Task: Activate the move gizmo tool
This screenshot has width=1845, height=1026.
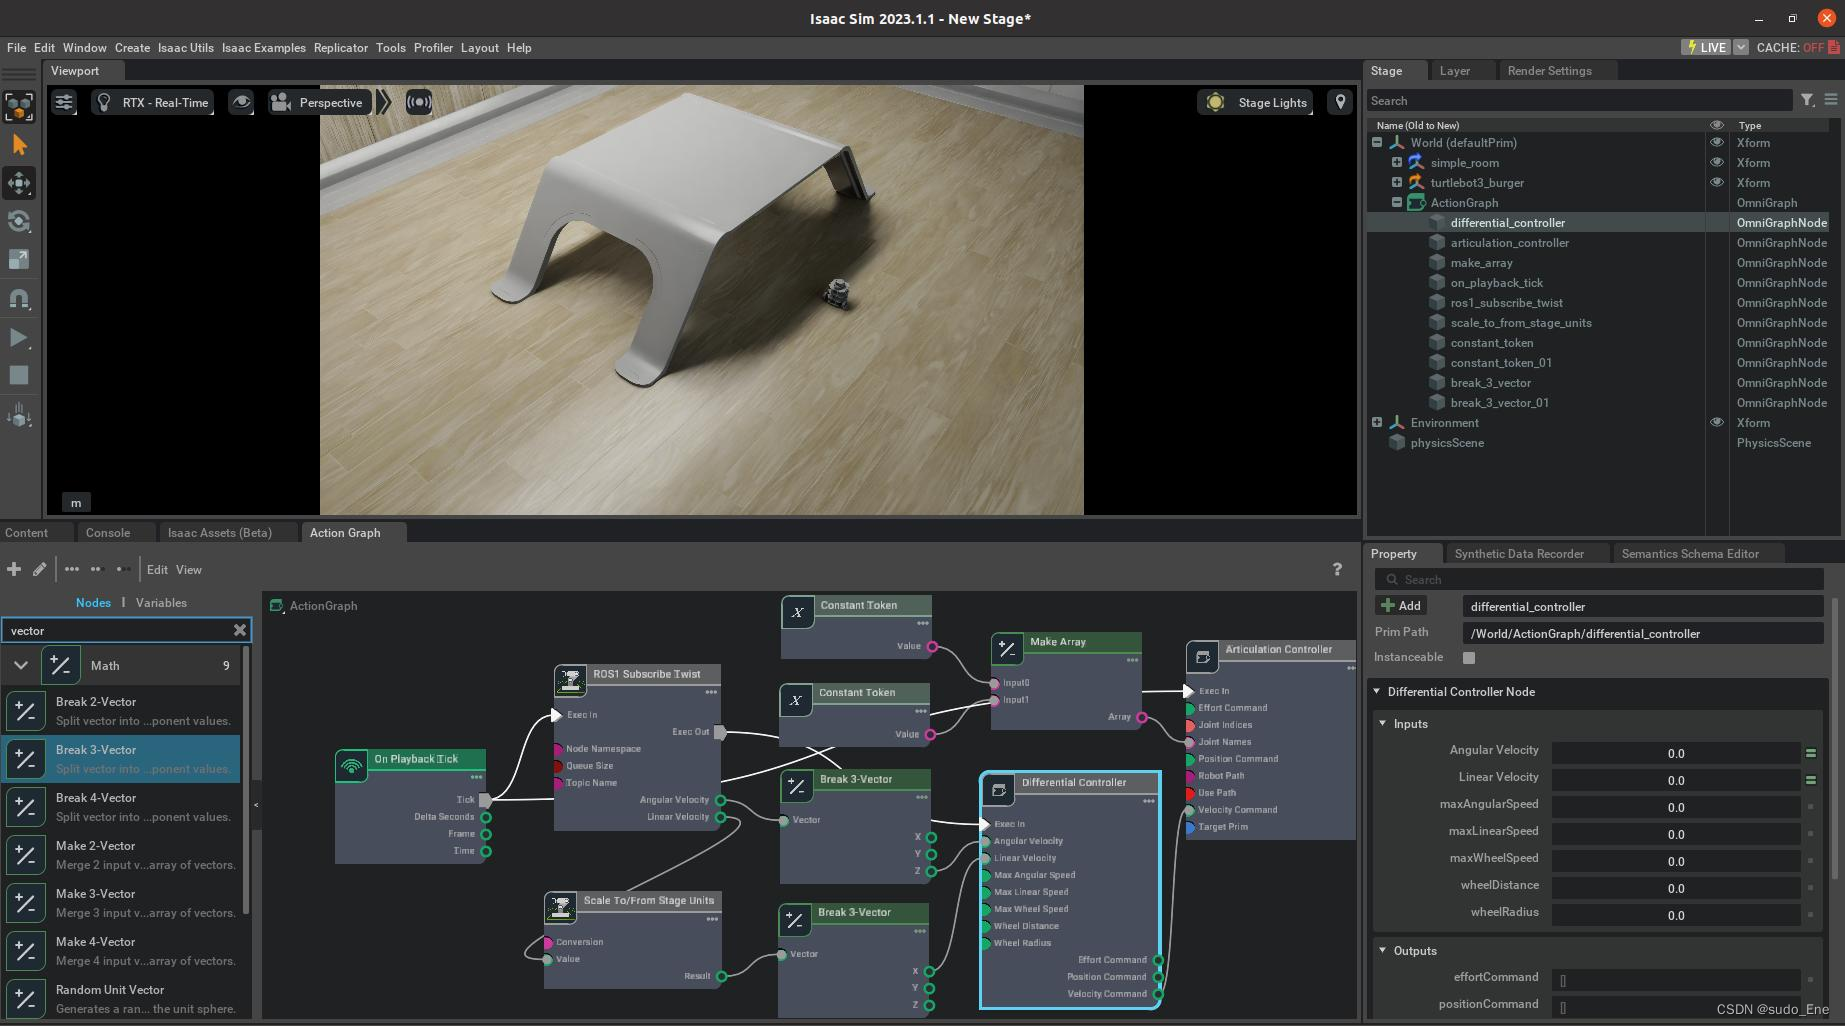Action: (19, 184)
